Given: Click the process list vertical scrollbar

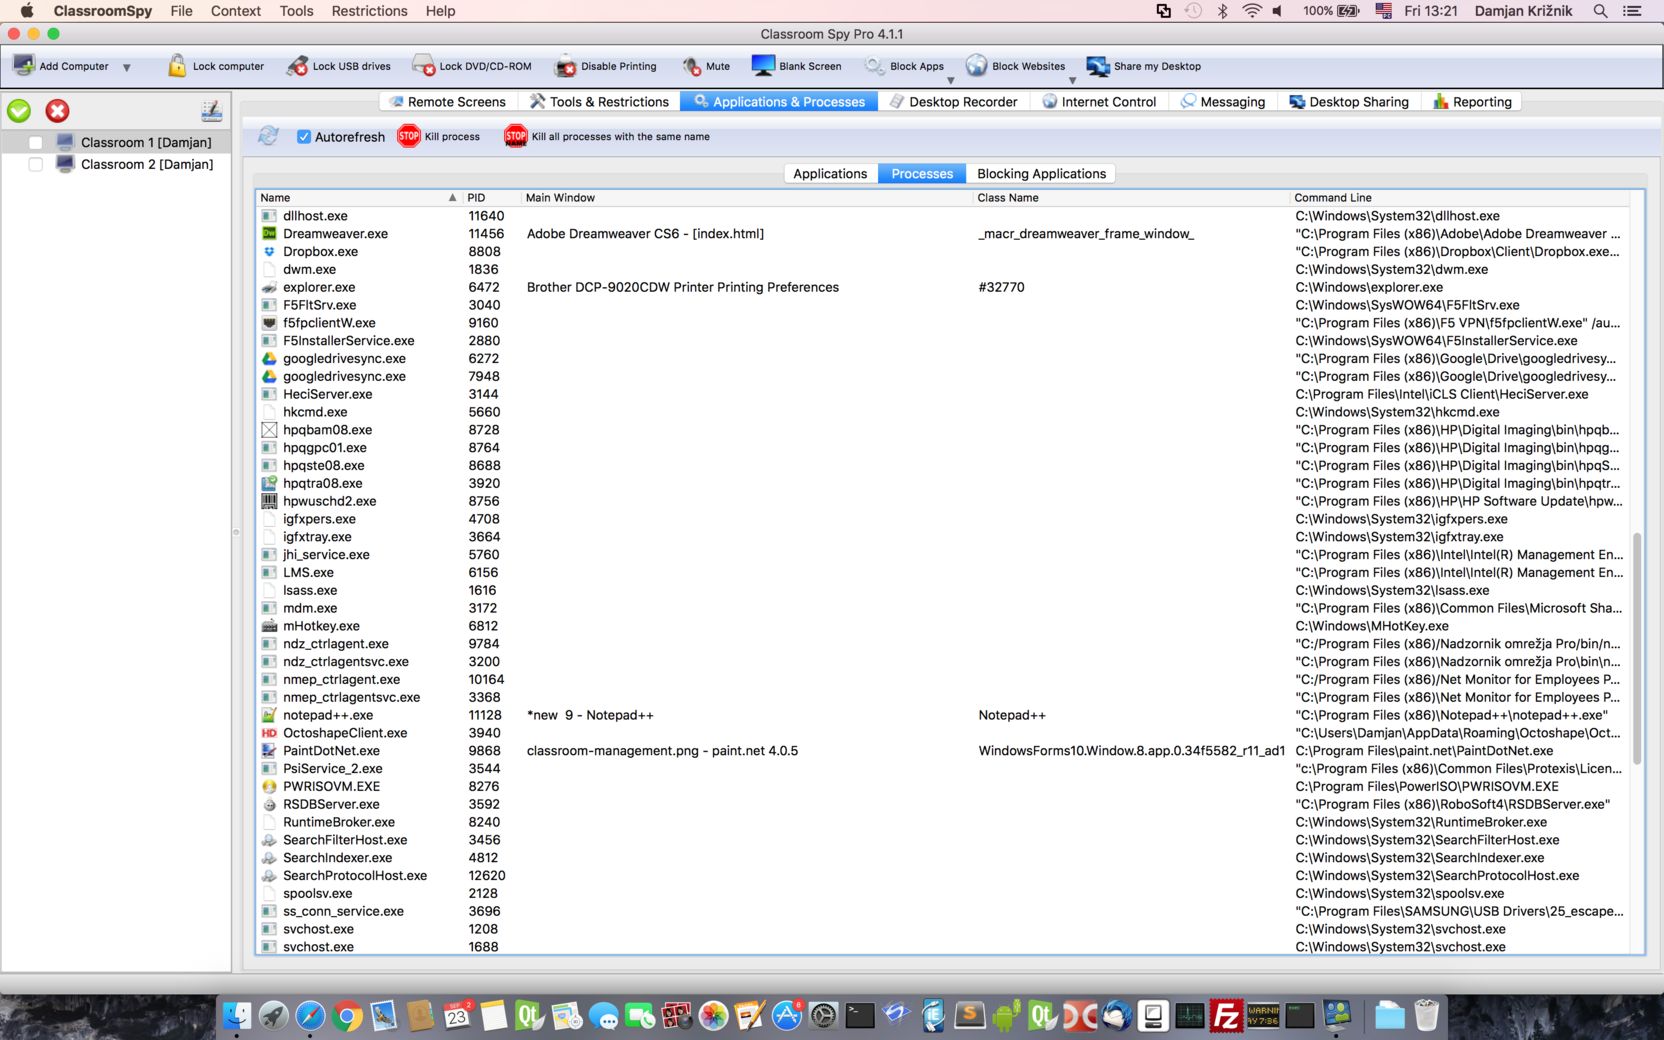Looking at the screenshot, I should pos(1637,650).
